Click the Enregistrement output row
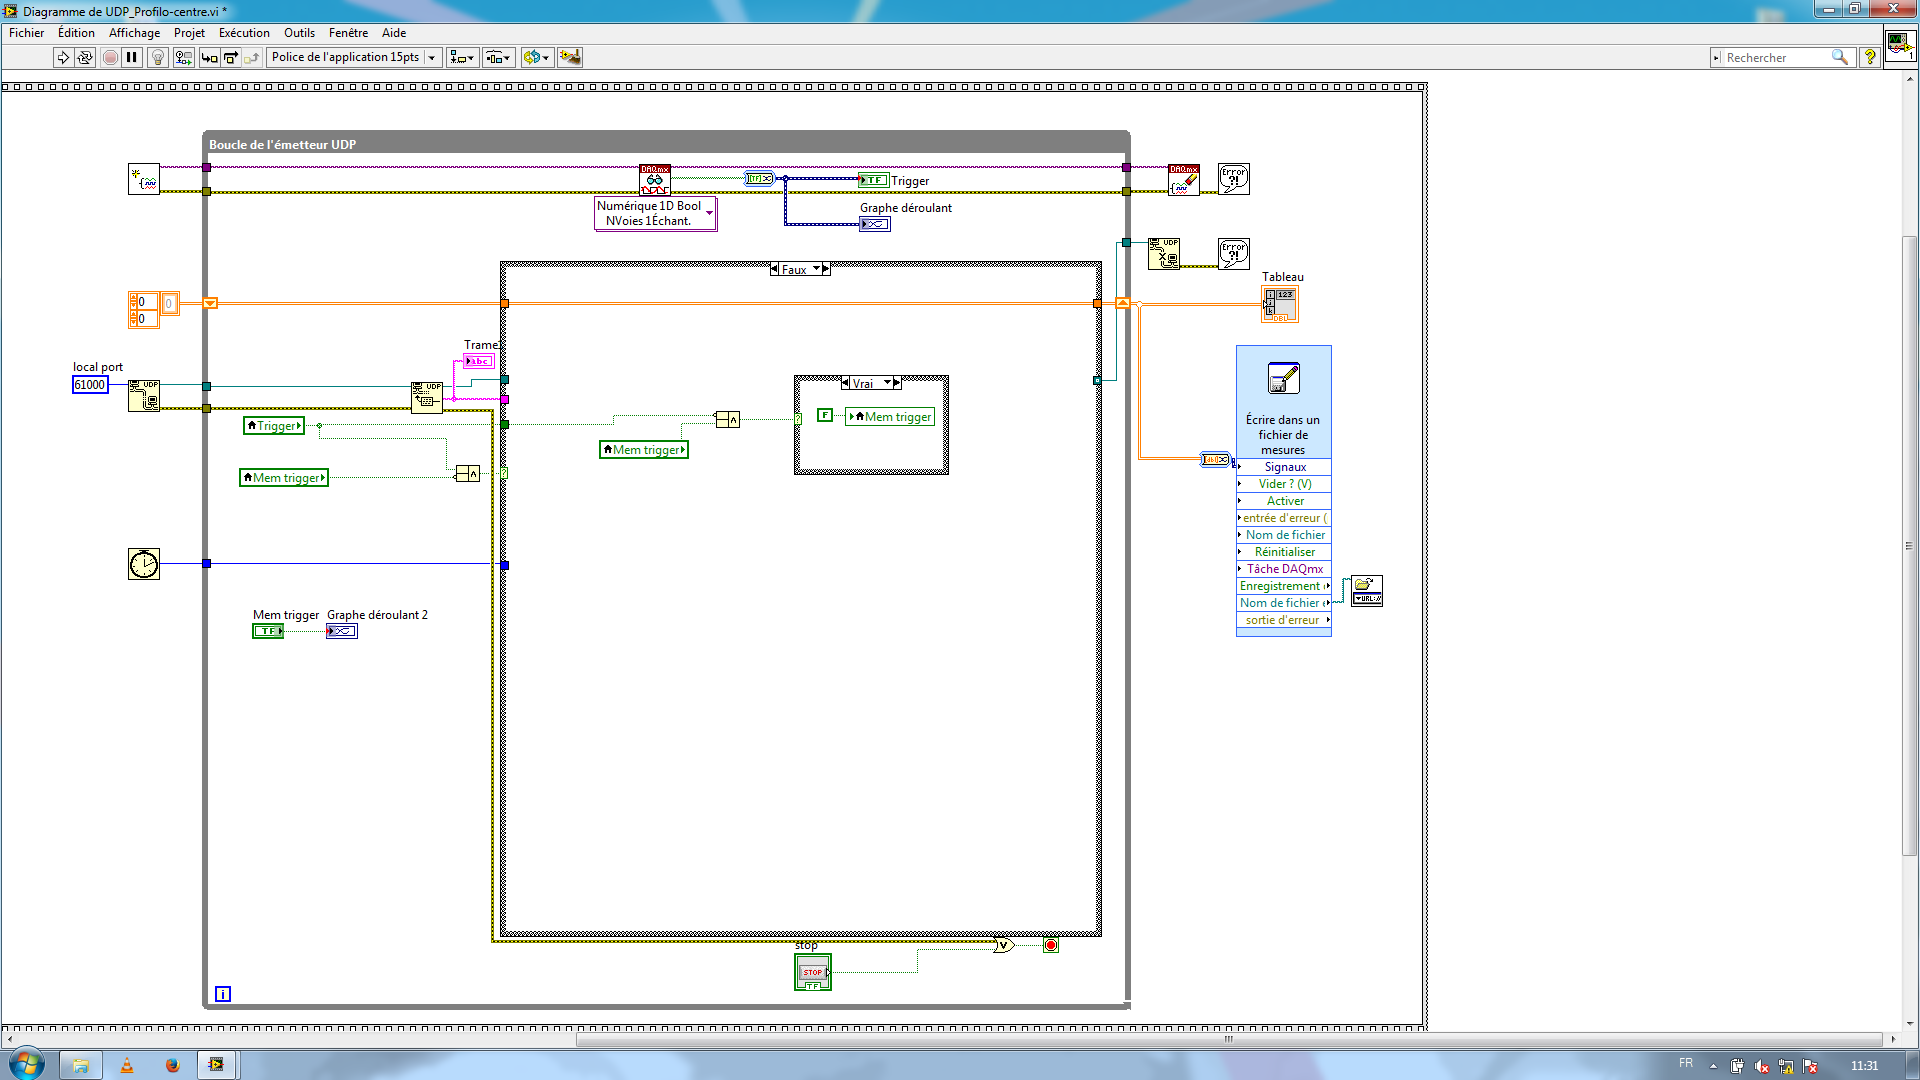Viewport: 1920px width, 1080px height. (1284, 586)
